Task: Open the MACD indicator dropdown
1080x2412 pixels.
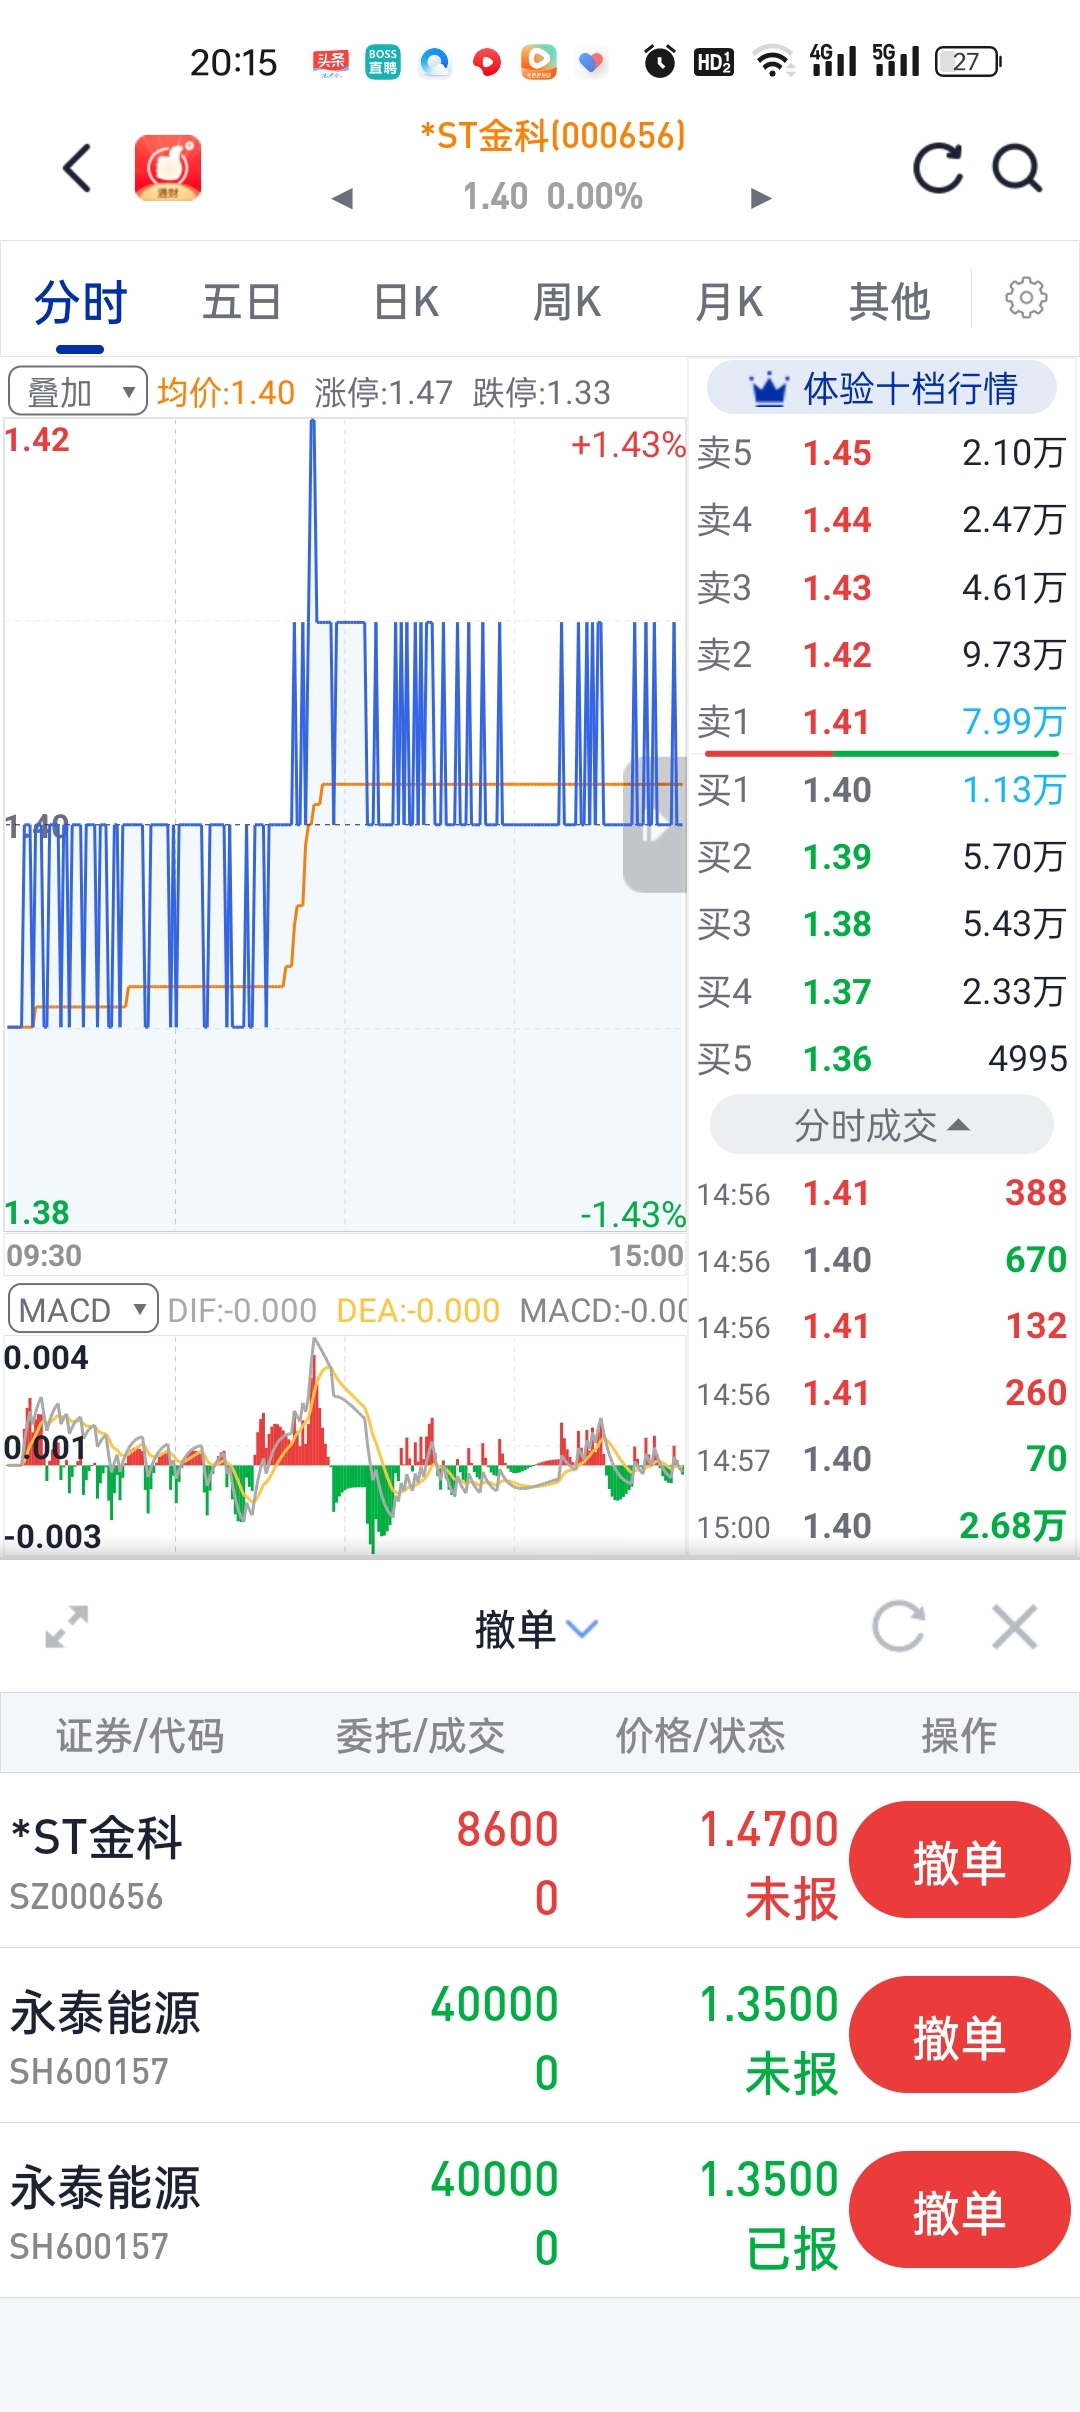Action: (83, 1308)
